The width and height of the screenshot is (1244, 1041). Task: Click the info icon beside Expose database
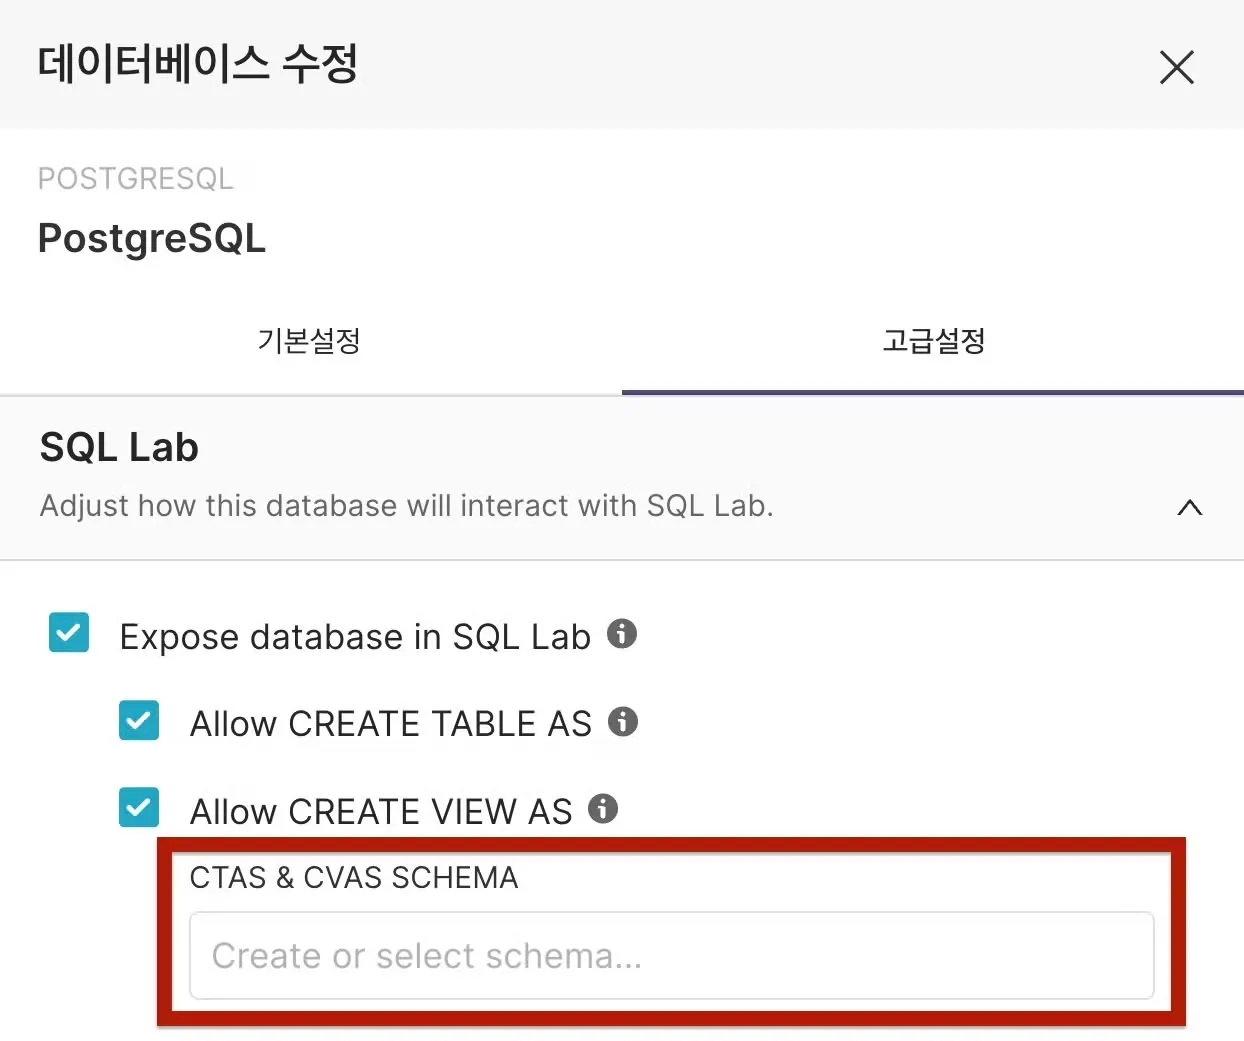tap(622, 634)
